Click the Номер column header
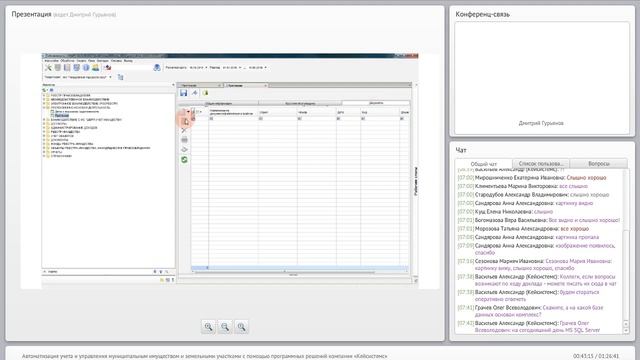 (x=317, y=112)
